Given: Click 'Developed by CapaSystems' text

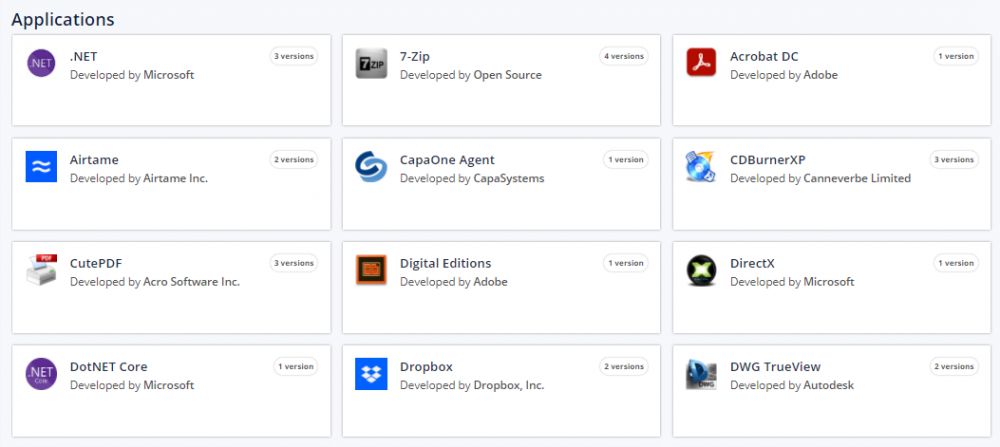Looking at the screenshot, I should click(472, 179).
